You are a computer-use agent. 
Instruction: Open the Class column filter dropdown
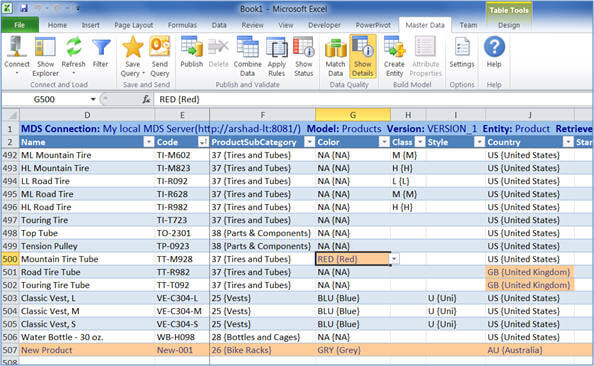[x=420, y=142]
